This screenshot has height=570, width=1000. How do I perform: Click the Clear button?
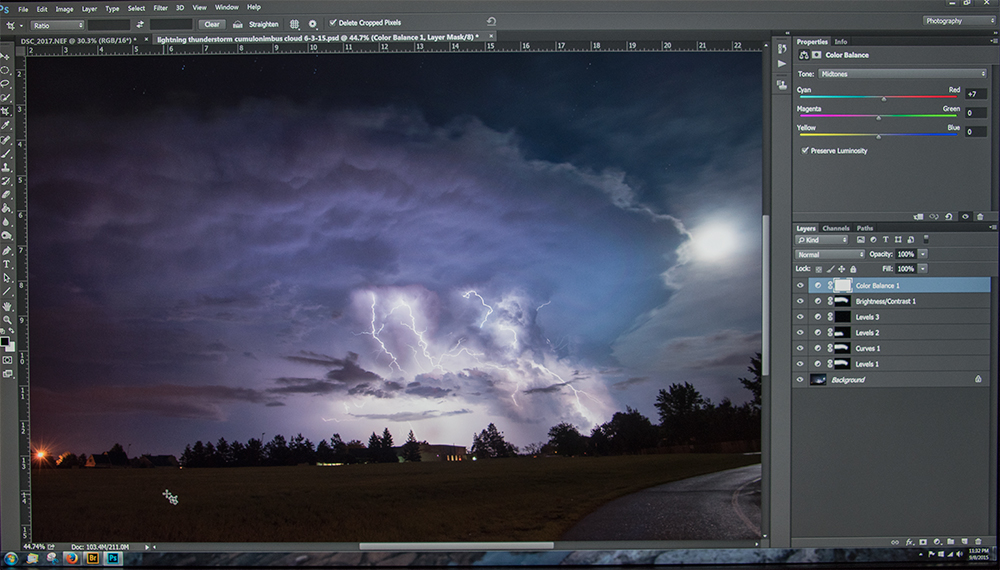tap(212, 24)
